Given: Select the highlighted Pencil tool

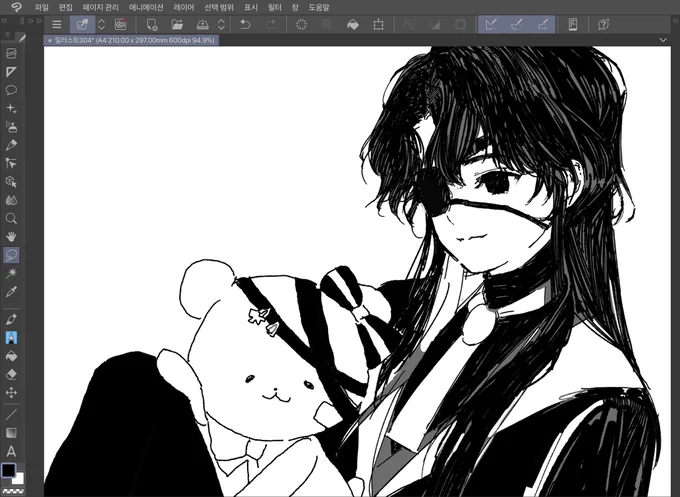Looking at the screenshot, I should click(11, 337).
